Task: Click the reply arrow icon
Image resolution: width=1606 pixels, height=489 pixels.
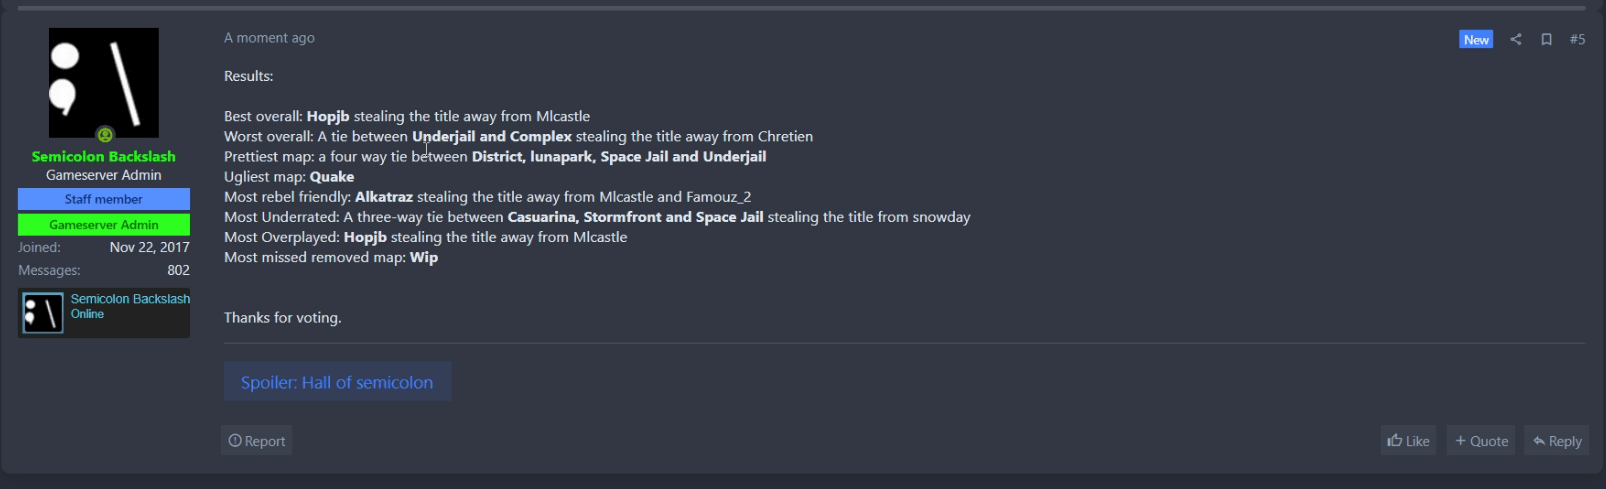Action: click(1539, 441)
